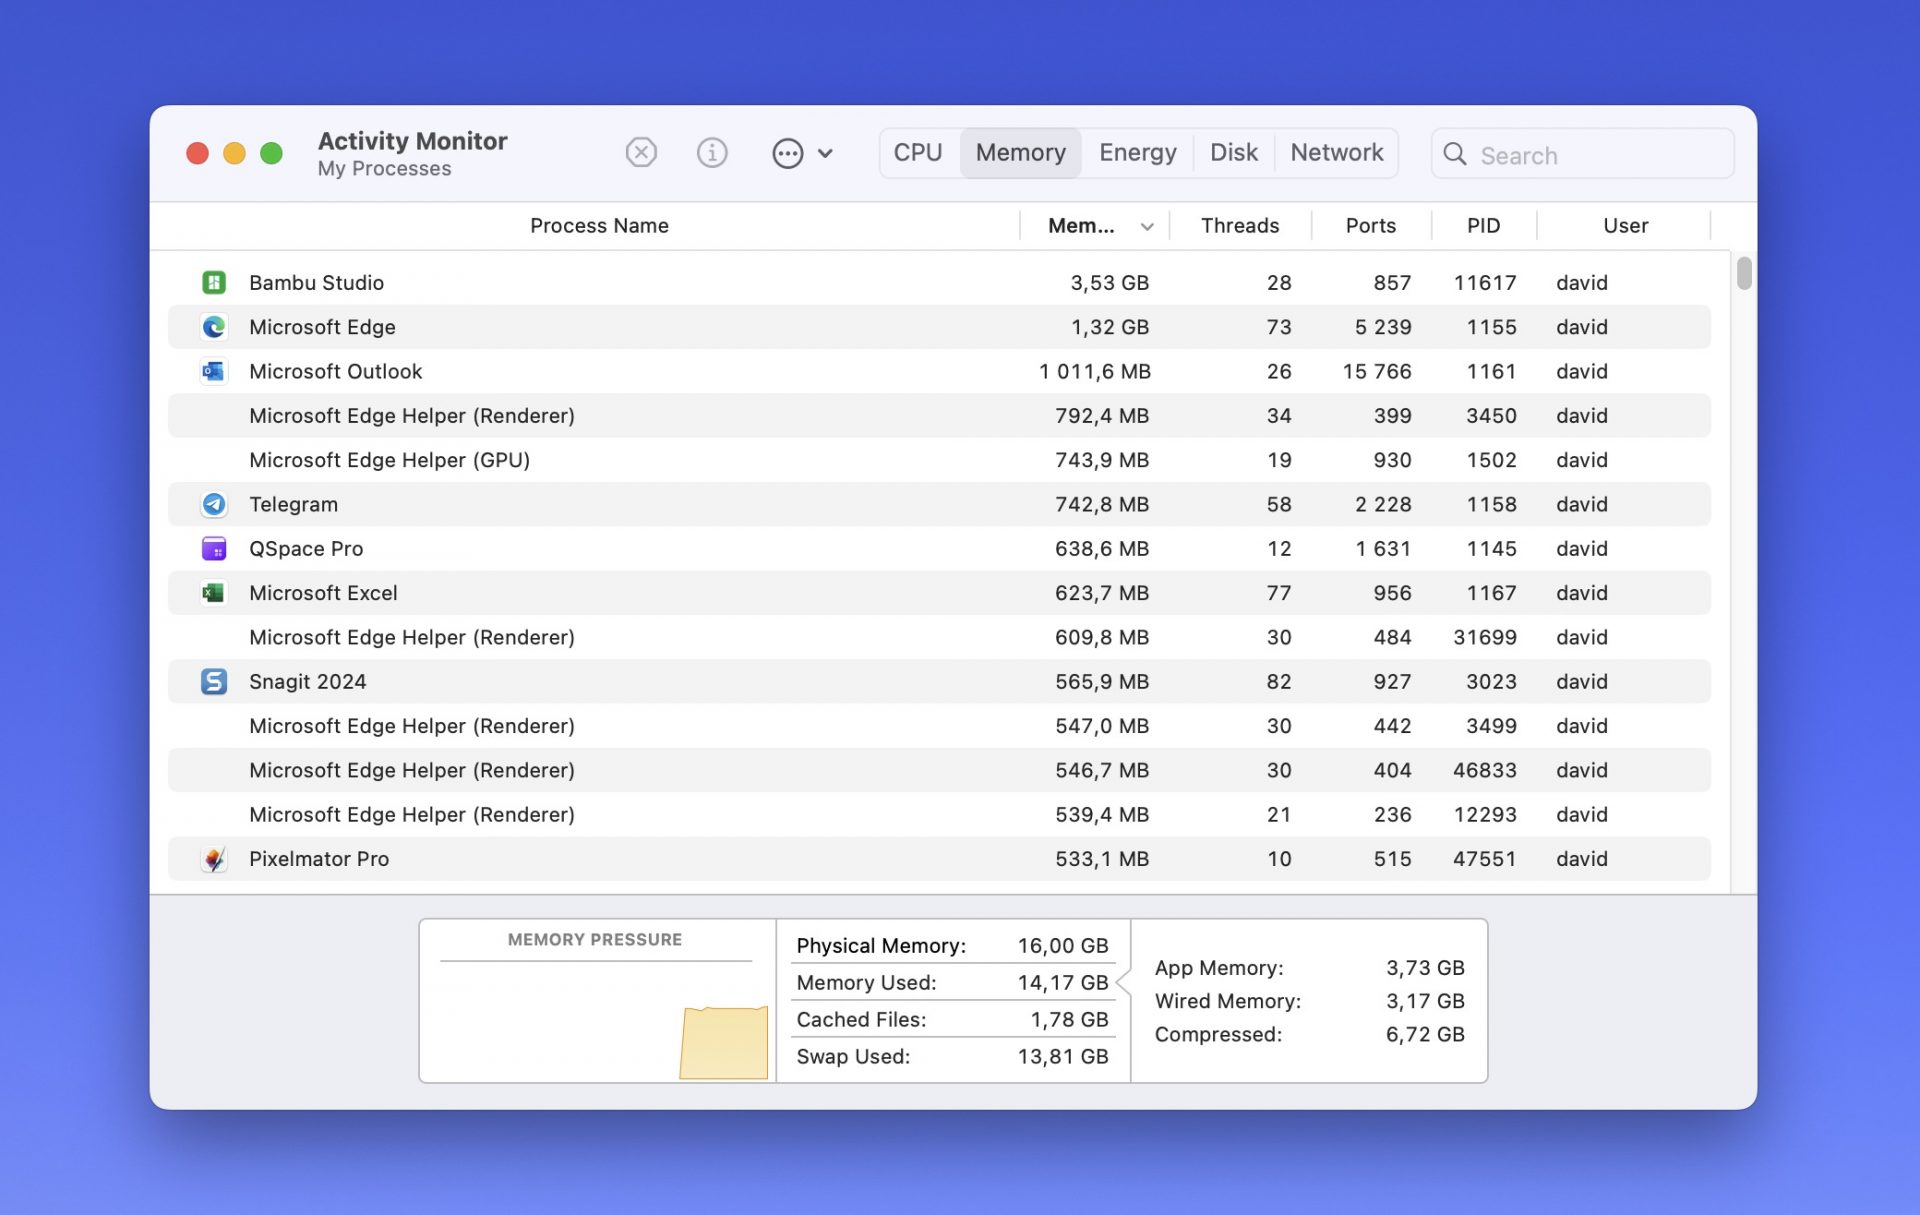Screen dimensions: 1920x1215
Task: Click the Microsoft Edge app icon
Action: (214, 327)
